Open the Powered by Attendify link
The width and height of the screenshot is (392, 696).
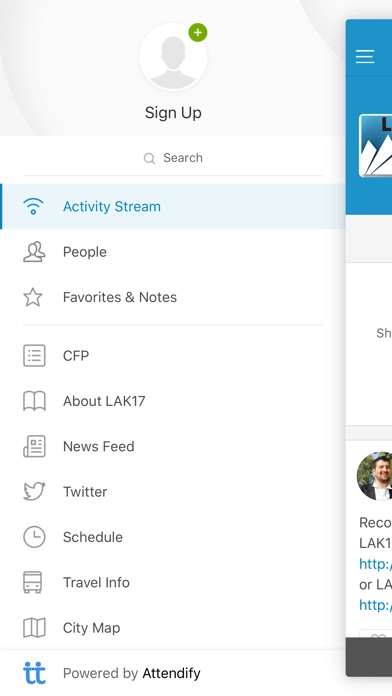coord(132,673)
